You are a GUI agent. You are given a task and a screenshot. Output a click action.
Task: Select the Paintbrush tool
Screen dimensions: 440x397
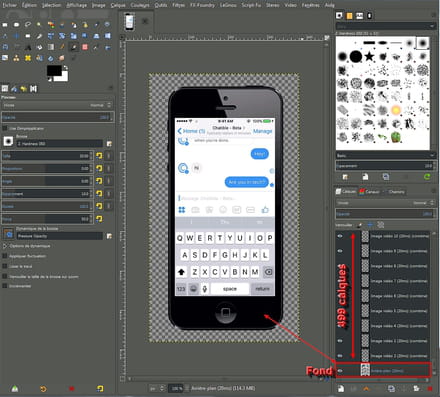(x=73, y=47)
